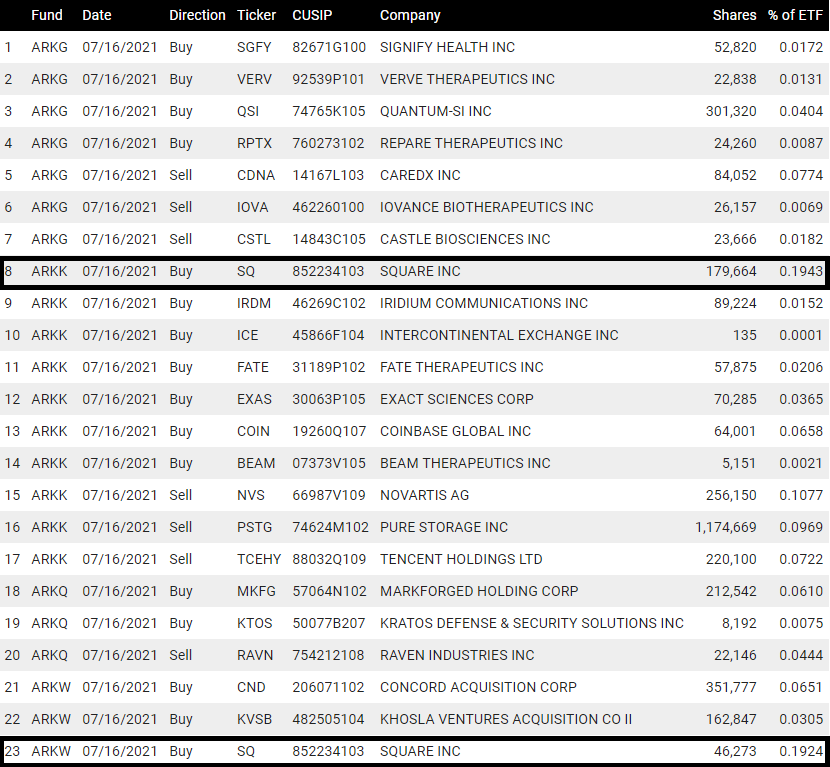Select CUSIP value "482505104"
This screenshot has height=767, width=830.
tap(328, 719)
